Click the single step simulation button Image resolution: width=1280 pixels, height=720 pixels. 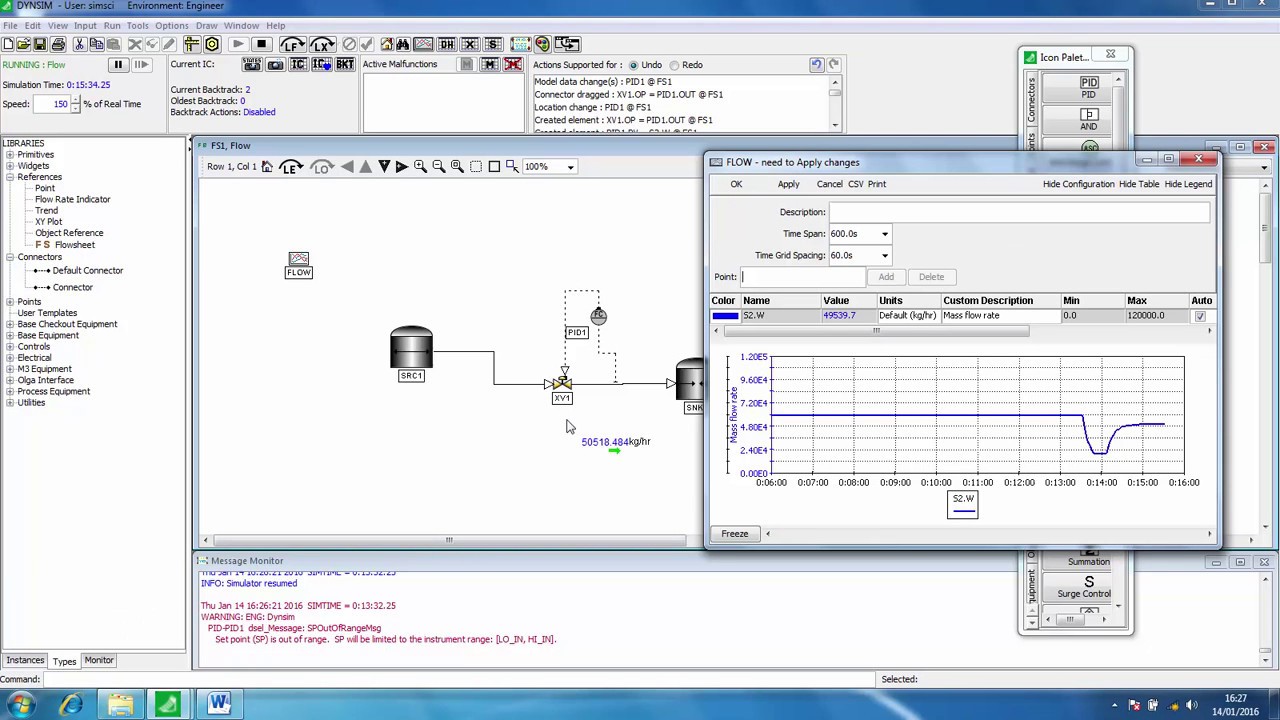(x=141, y=65)
